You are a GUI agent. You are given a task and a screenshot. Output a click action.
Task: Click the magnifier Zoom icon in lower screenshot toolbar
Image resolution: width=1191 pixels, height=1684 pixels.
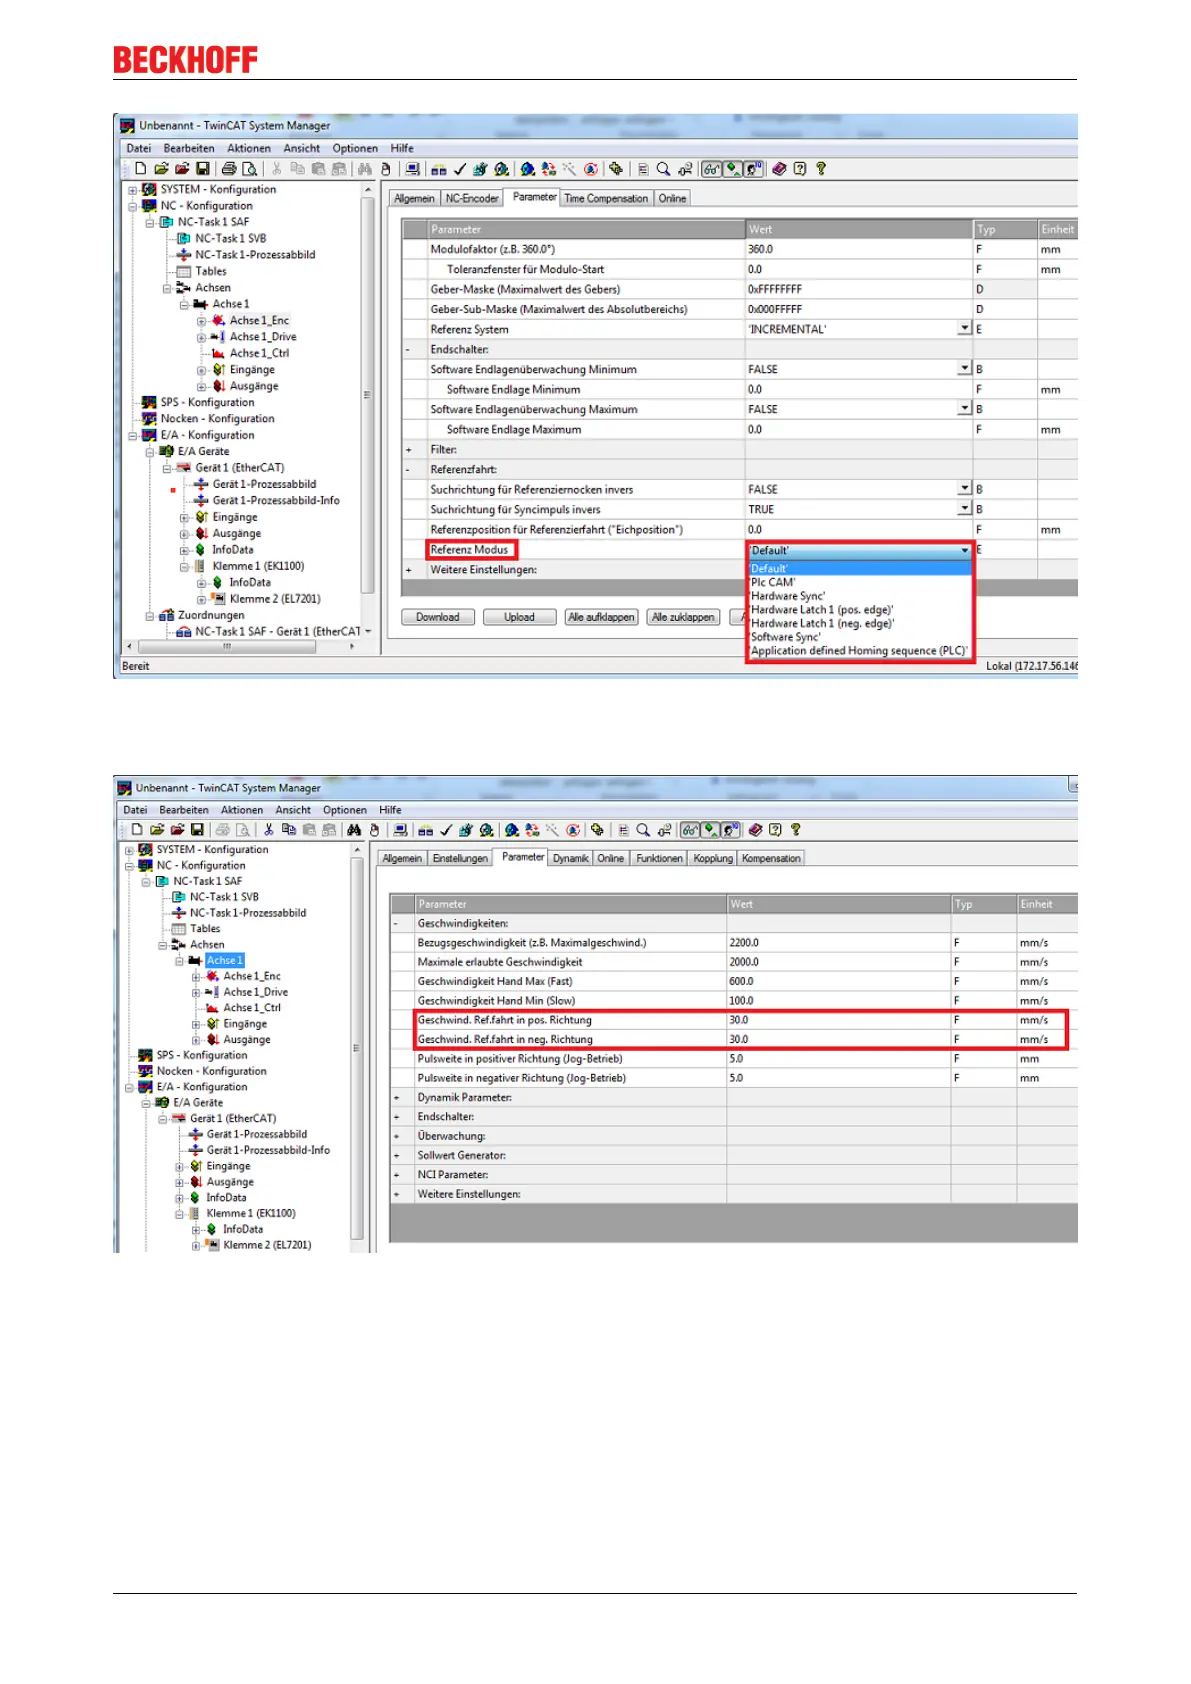pyautogui.click(x=643, y=830)
